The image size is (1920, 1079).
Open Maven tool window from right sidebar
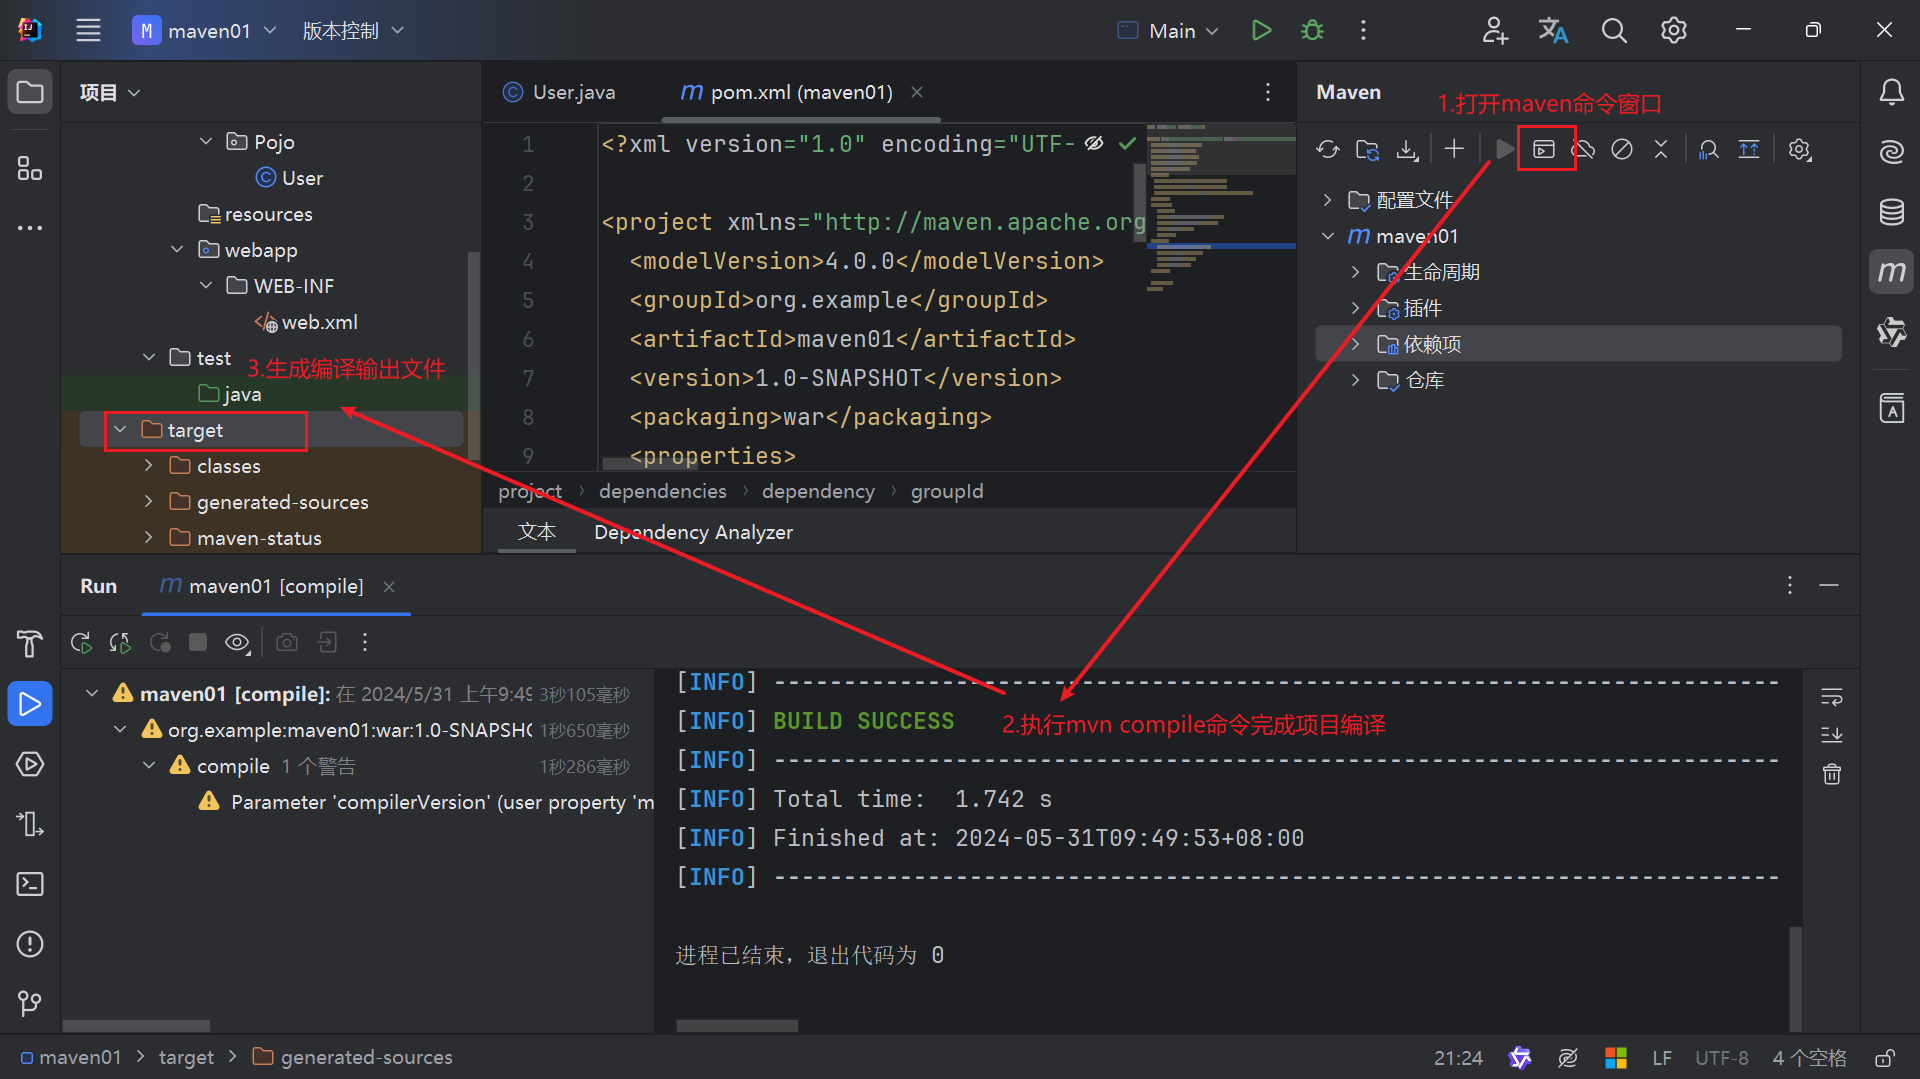tap(1891, 272)
